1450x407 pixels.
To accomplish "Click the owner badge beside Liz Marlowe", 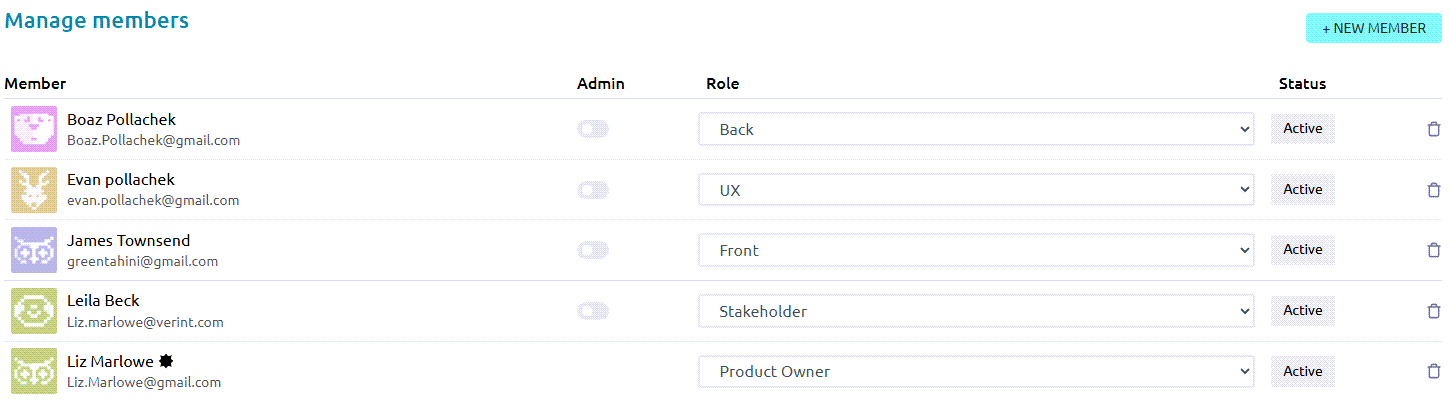I will (x=166, y=361).
